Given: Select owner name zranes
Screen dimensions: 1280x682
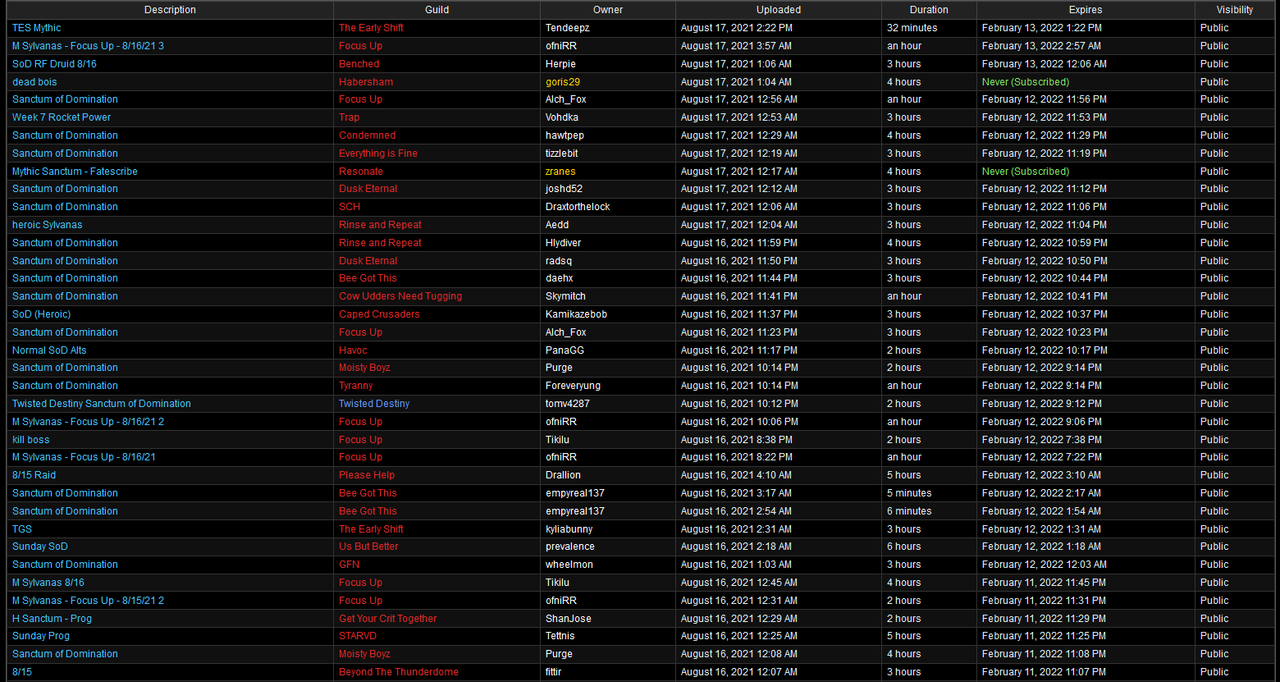Looking at the screenshot, I should click(x=561, y=171).
